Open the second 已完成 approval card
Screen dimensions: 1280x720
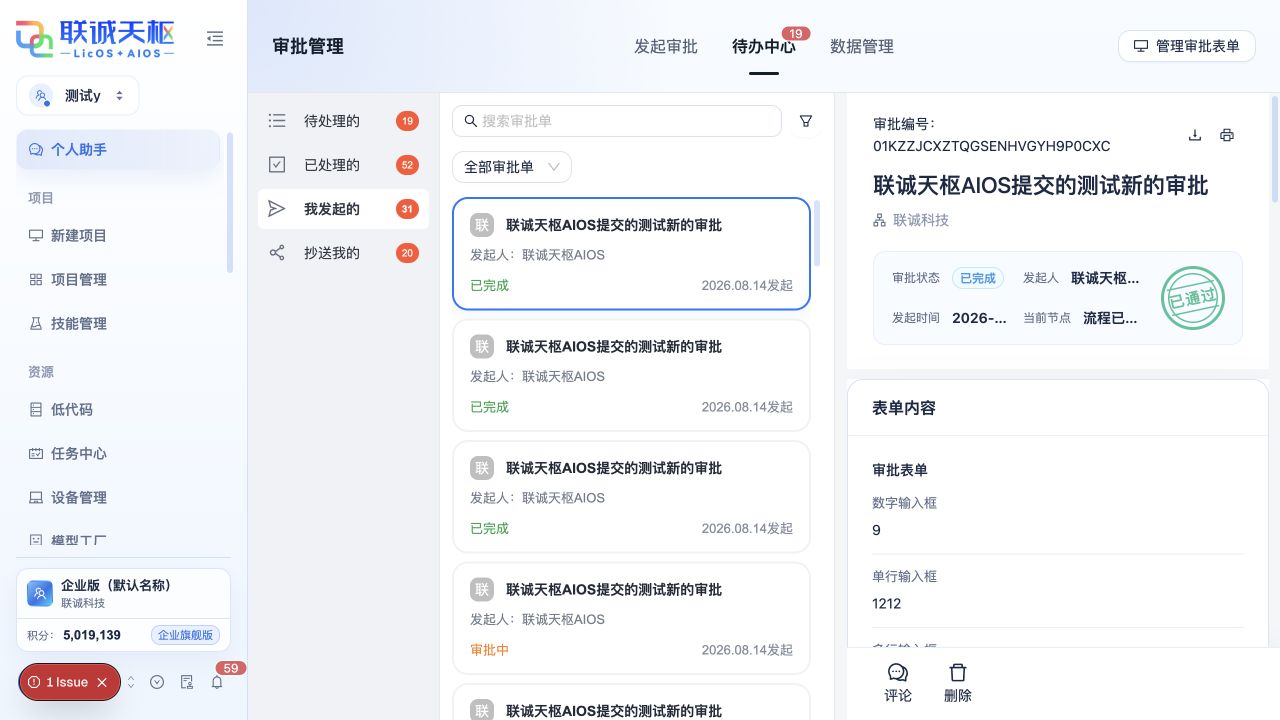[631, 376]
